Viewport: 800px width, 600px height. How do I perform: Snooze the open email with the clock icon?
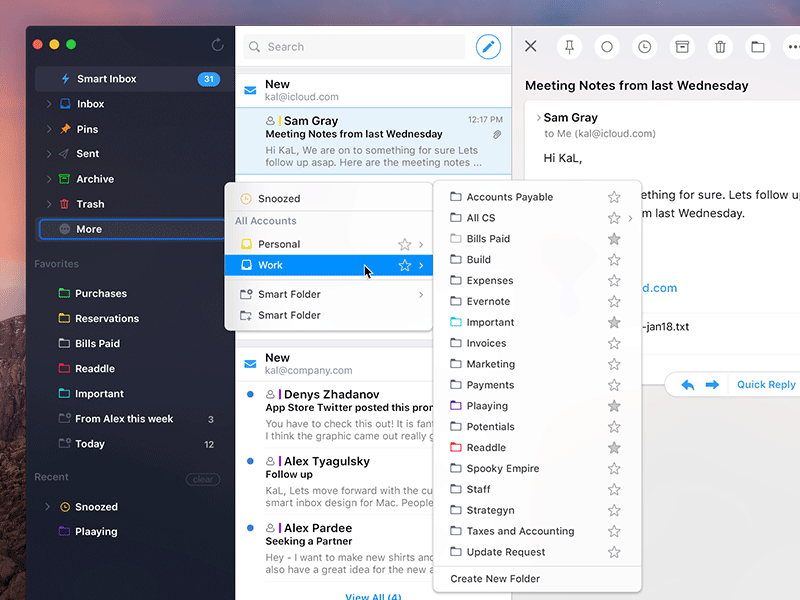pos(644,46)
